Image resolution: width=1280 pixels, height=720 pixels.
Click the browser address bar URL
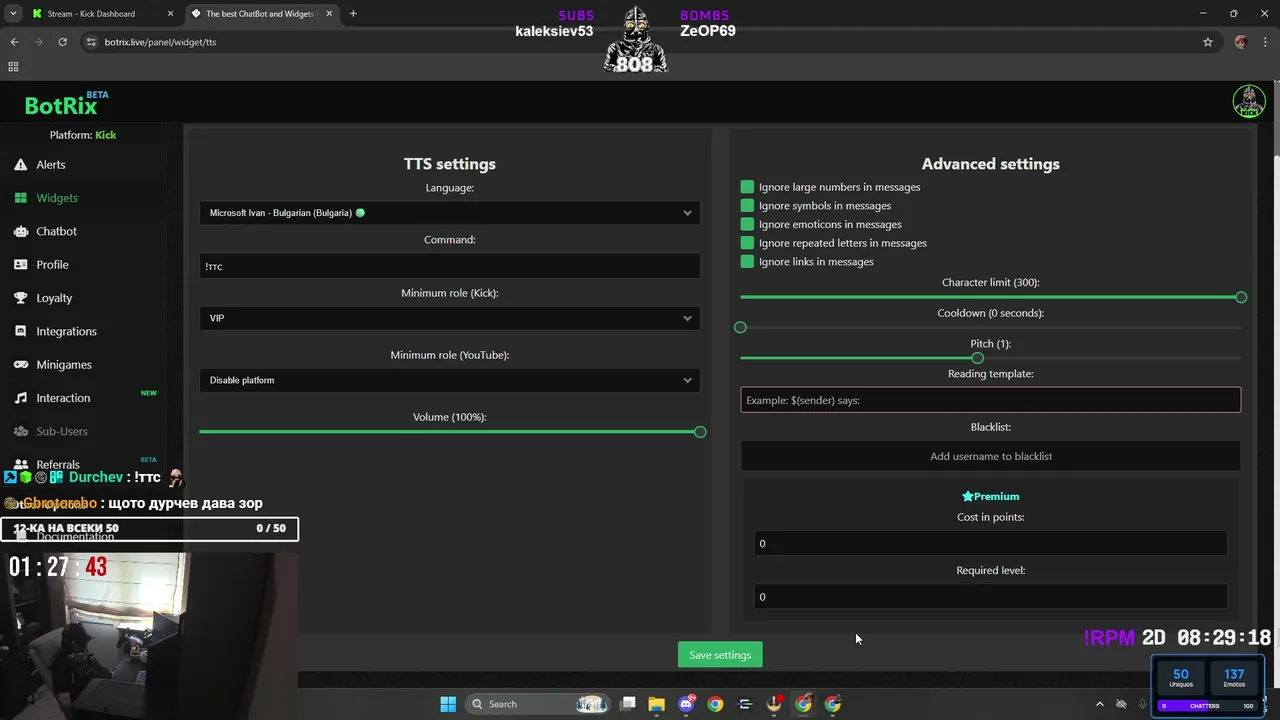point(160,42)
